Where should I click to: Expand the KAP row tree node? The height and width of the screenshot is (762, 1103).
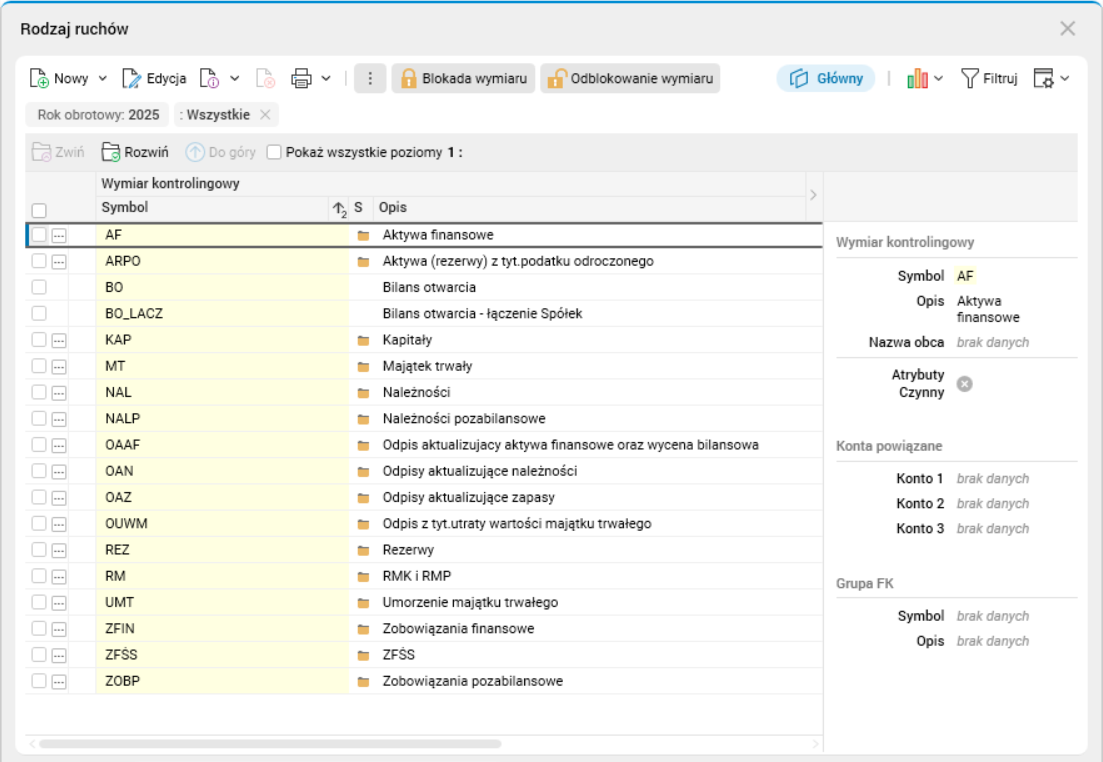(x=59, y=340)
